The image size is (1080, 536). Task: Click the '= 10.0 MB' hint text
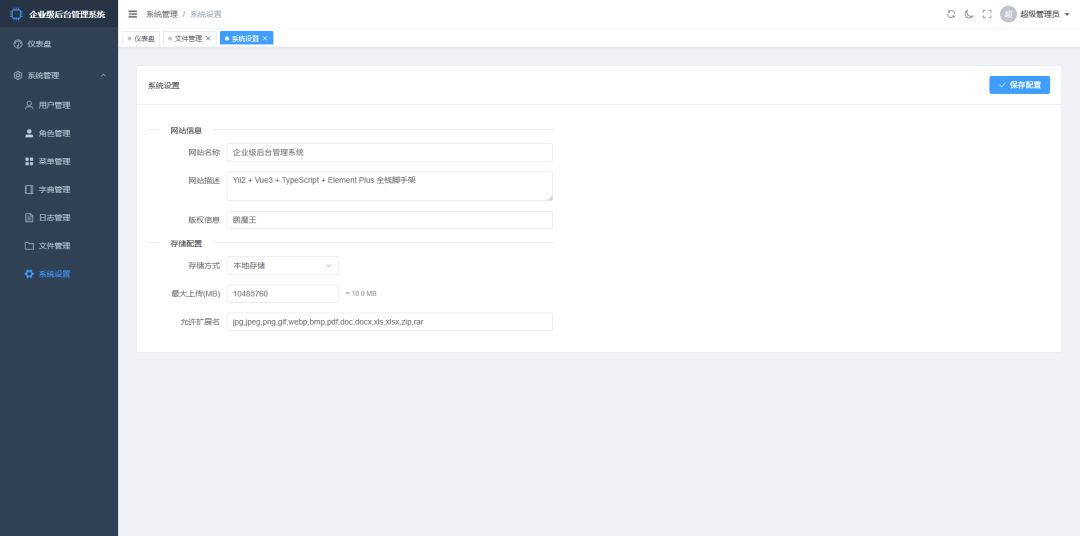click(361, 293)
